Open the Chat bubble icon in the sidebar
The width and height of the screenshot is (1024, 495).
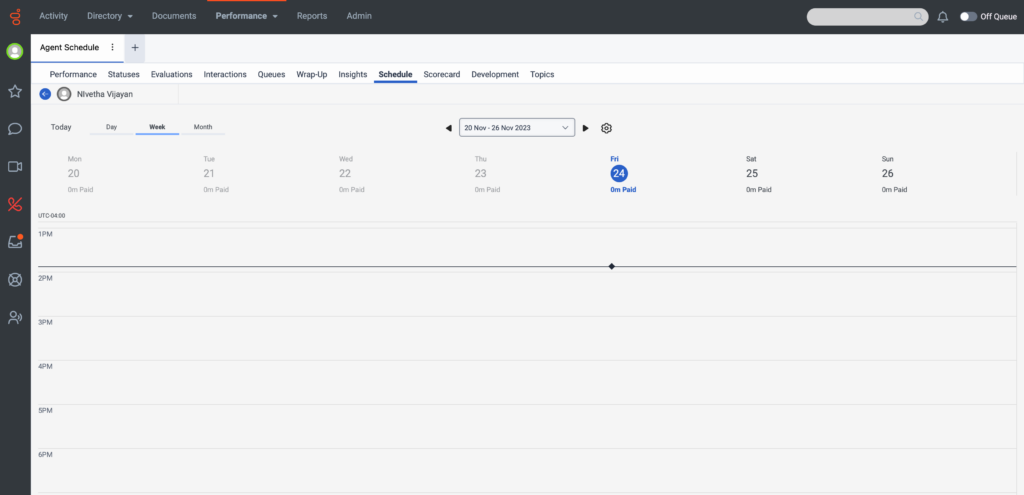pos(15,129)
